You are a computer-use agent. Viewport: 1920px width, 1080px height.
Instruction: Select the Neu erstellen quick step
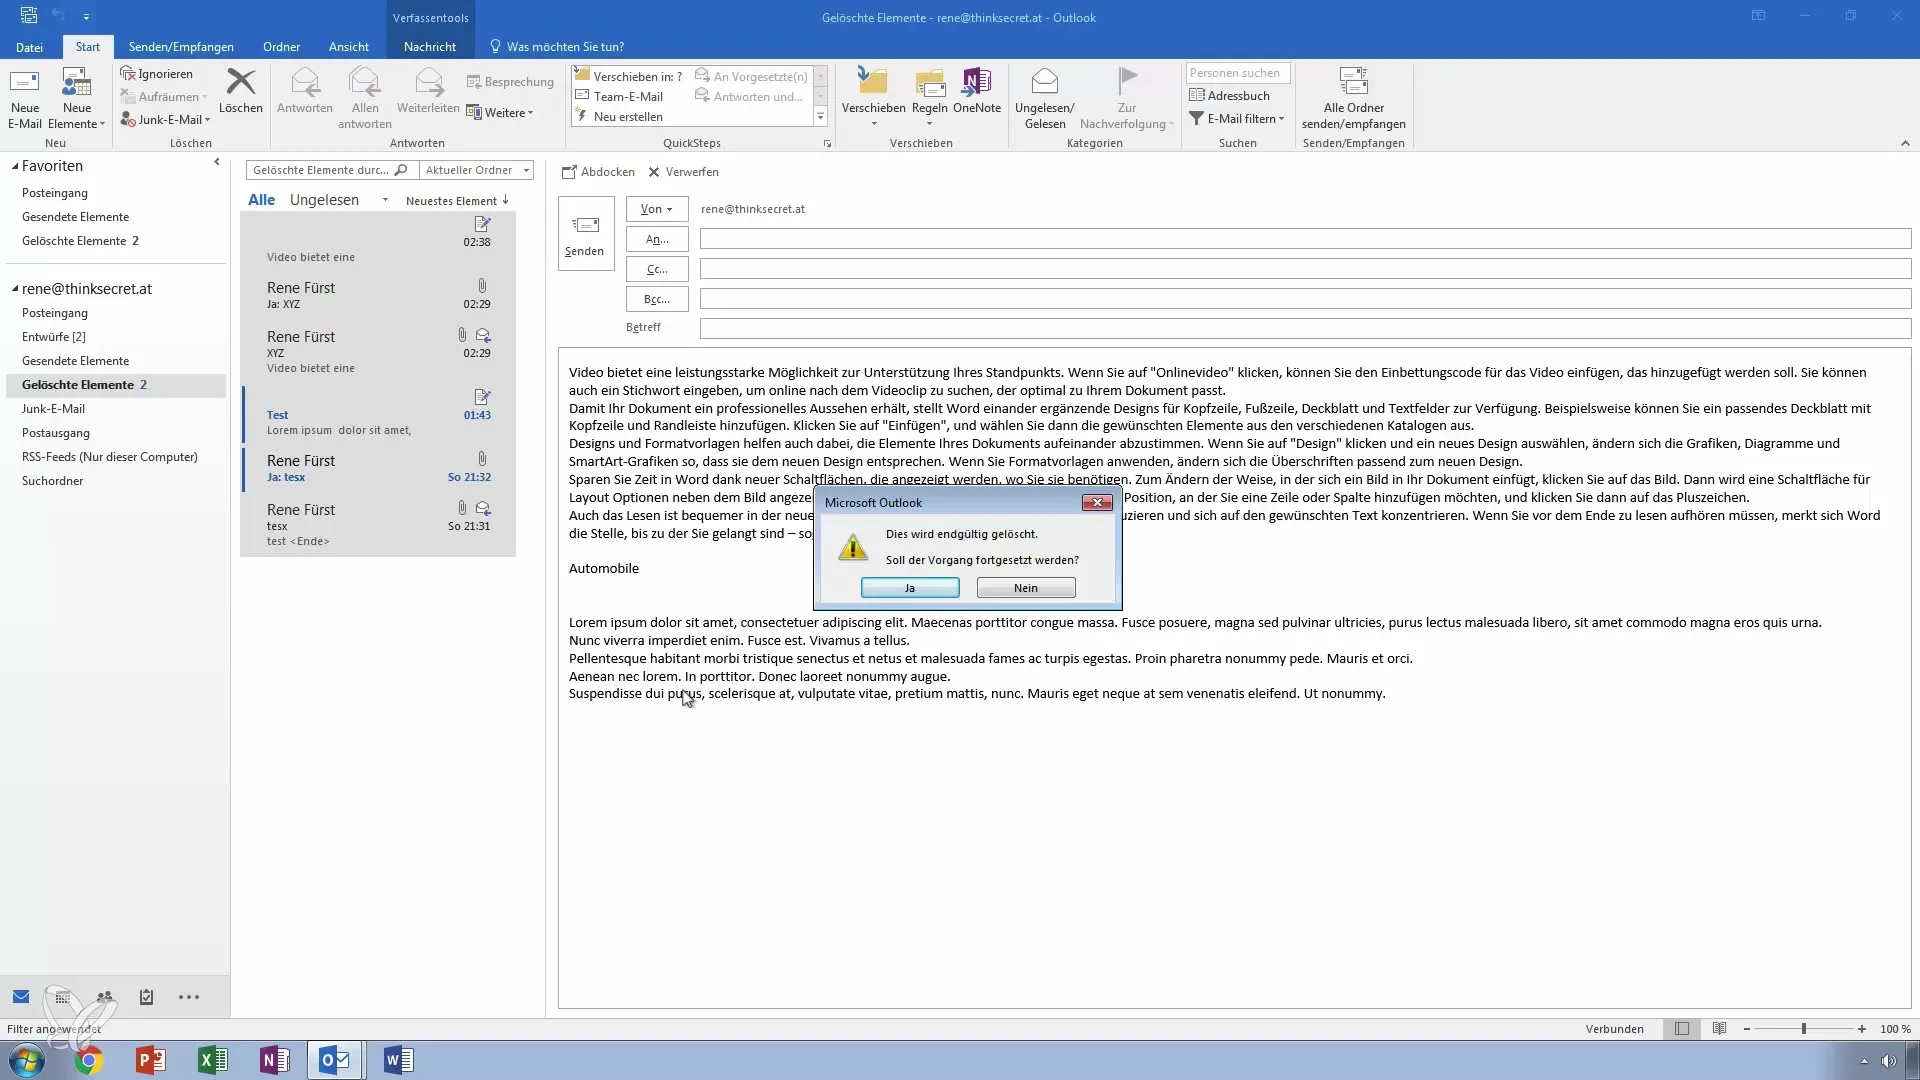point(620,117)
